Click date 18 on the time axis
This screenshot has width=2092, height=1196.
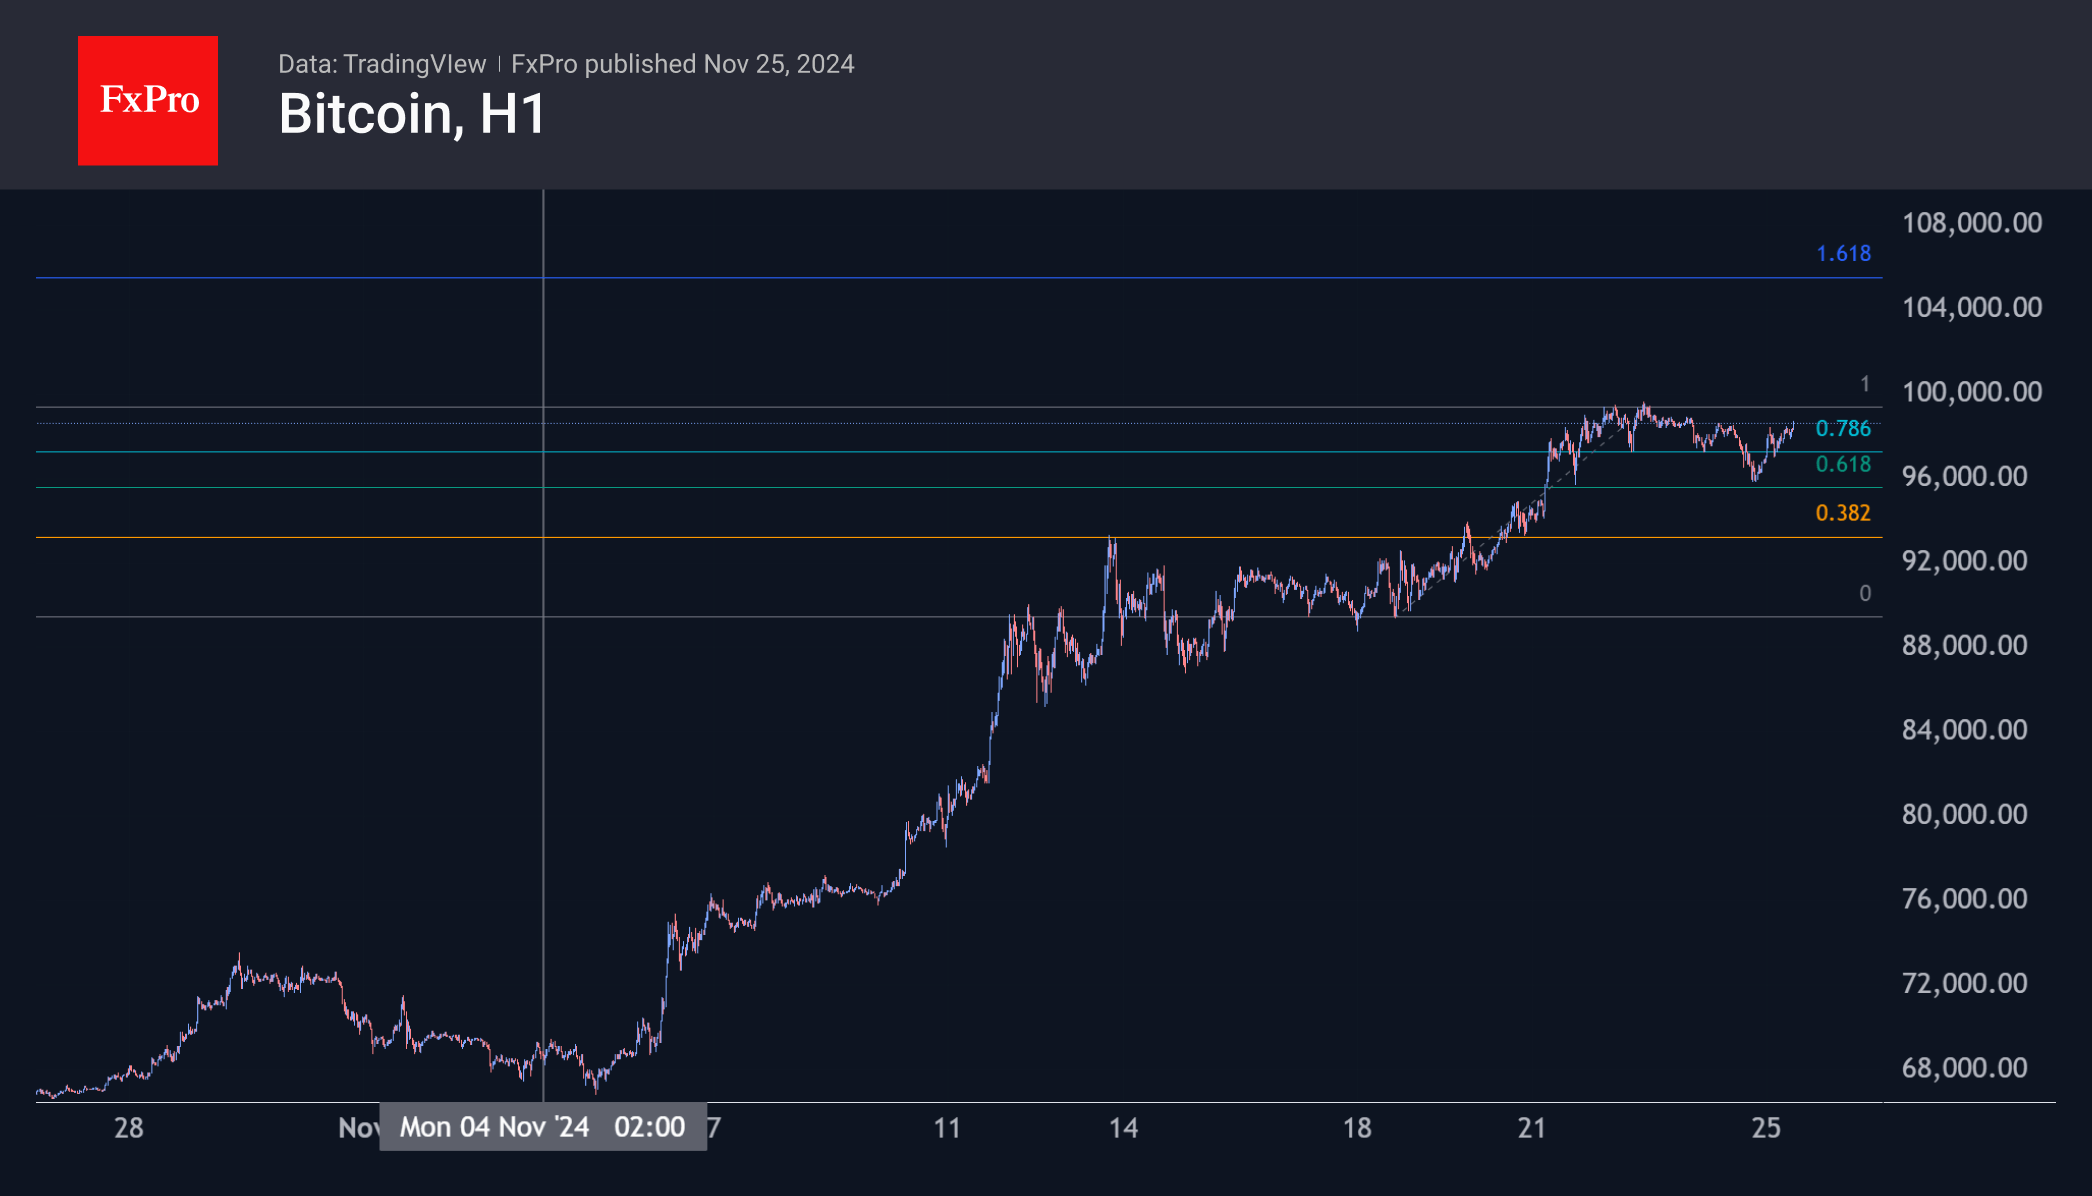1357,1128
